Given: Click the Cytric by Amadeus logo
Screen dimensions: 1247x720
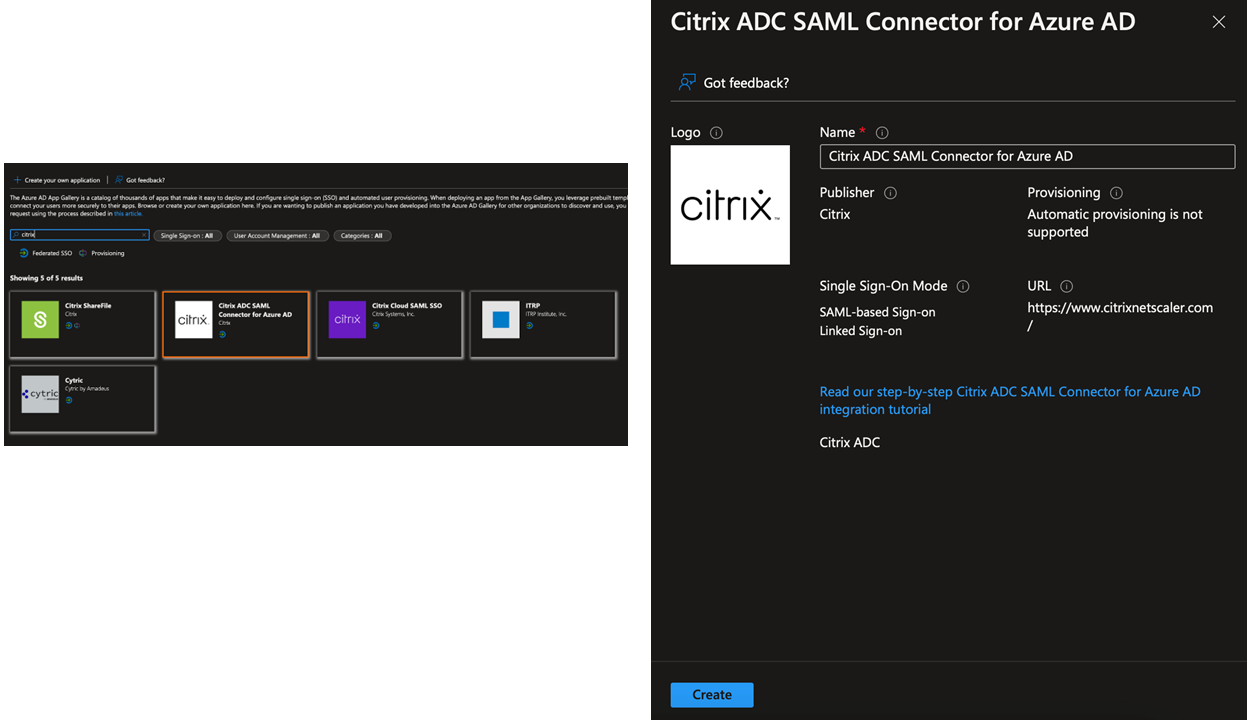Looking at the screenshot, I should pos(41,394).
